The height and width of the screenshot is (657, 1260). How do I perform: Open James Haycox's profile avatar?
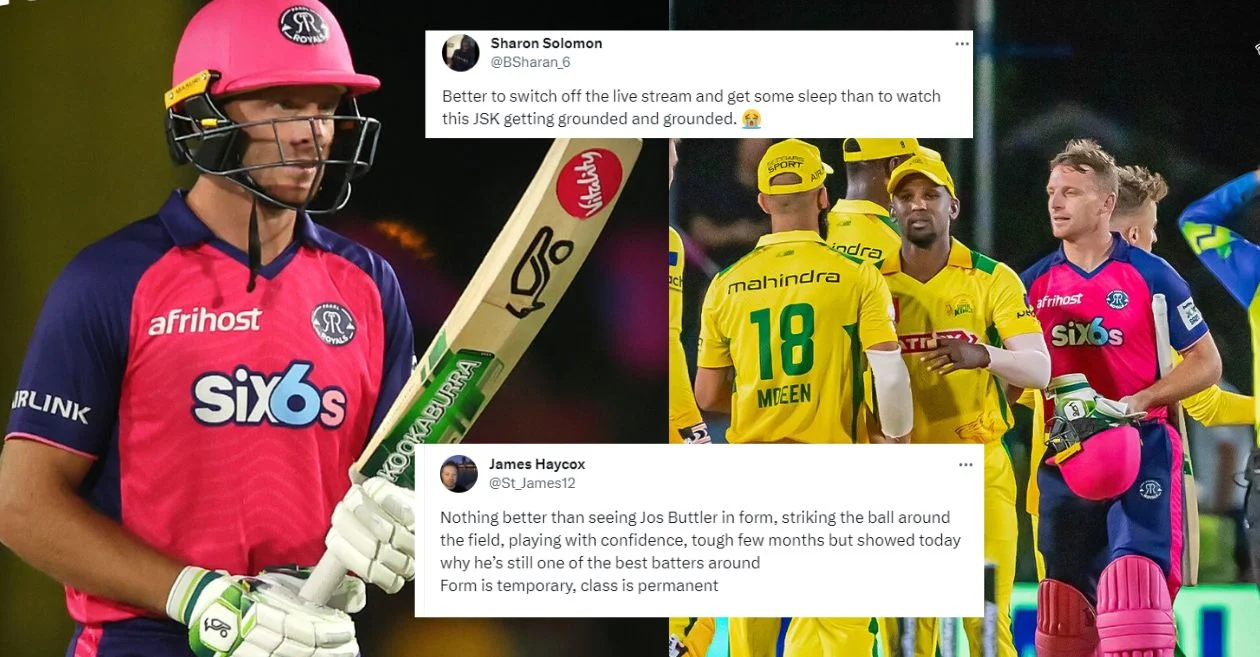(x=459, y=473)
